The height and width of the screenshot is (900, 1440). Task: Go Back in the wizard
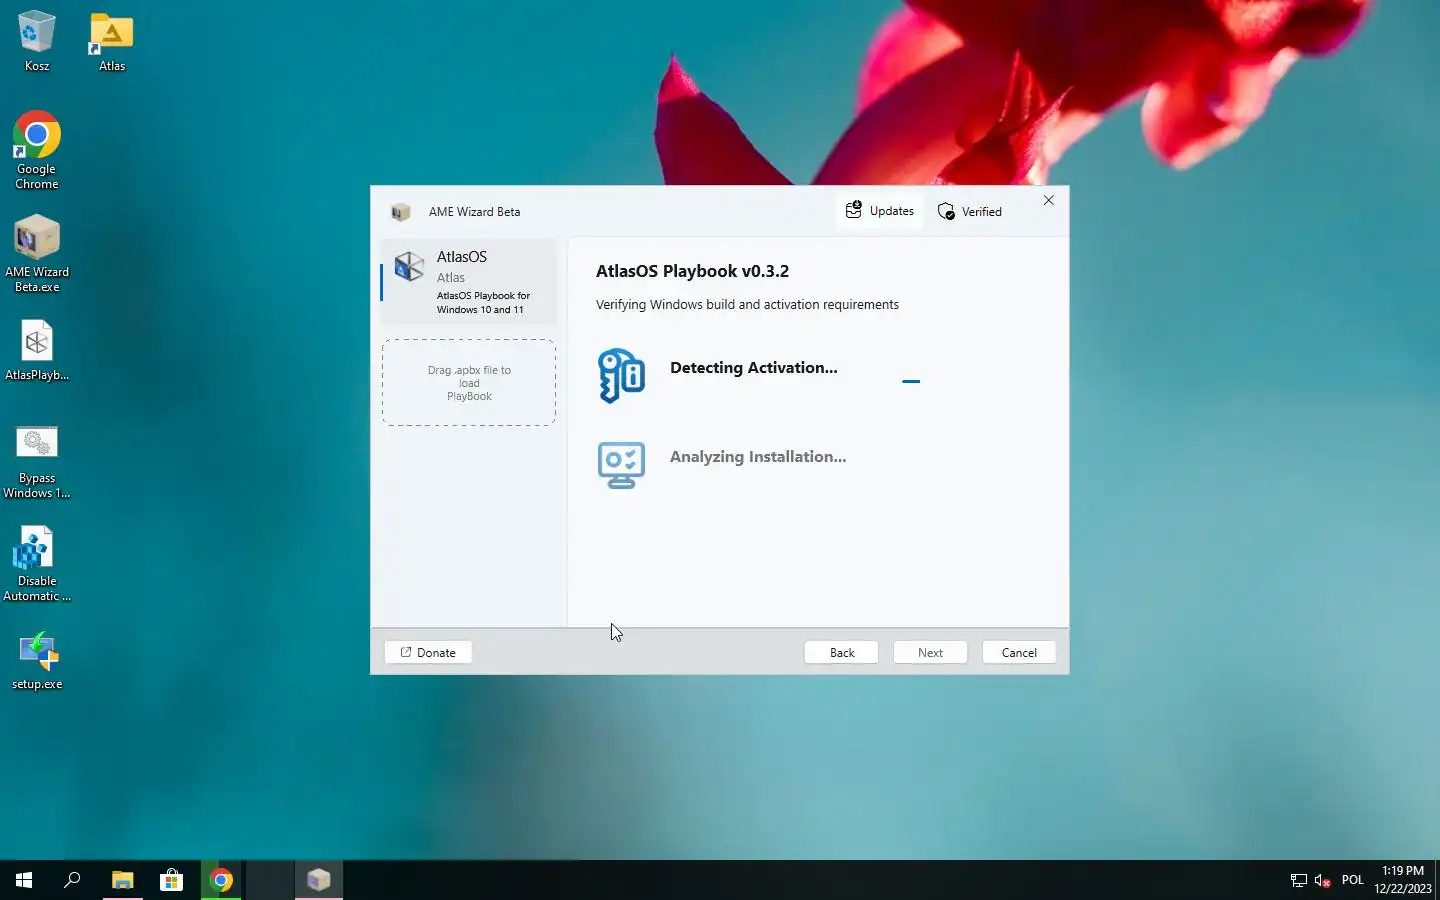(842, 652)
